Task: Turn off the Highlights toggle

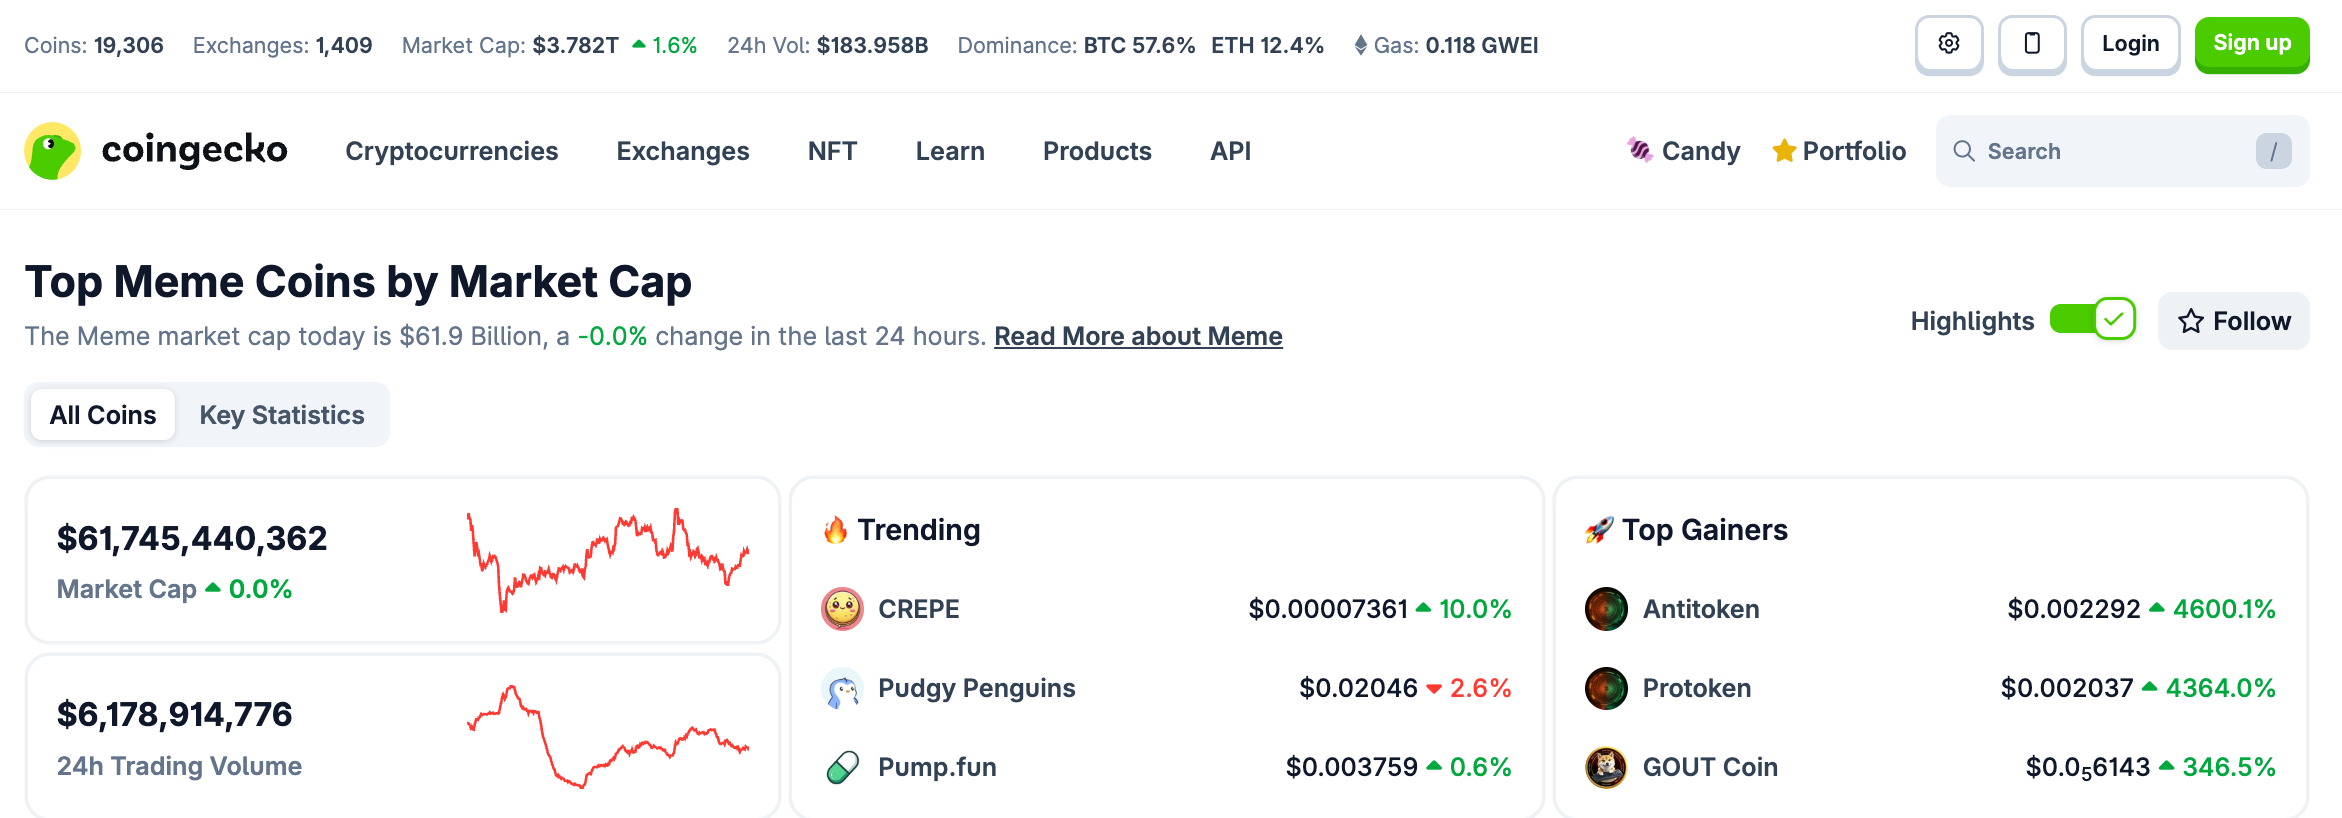Action: tap(2092, 320)
